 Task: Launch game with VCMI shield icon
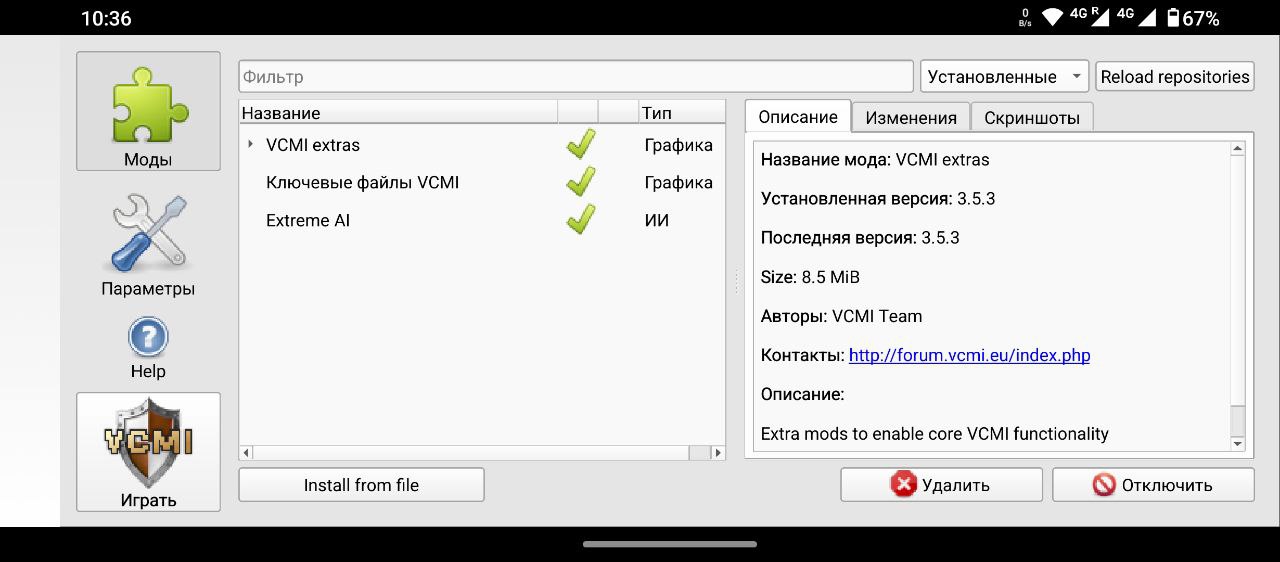pyautogui.click(x=148, y=452)
